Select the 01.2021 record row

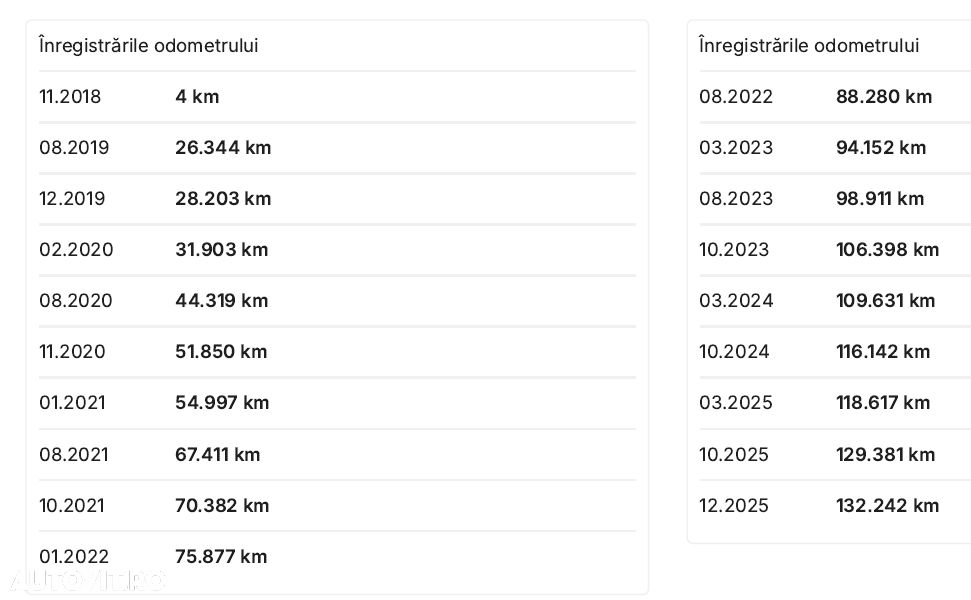337,402
